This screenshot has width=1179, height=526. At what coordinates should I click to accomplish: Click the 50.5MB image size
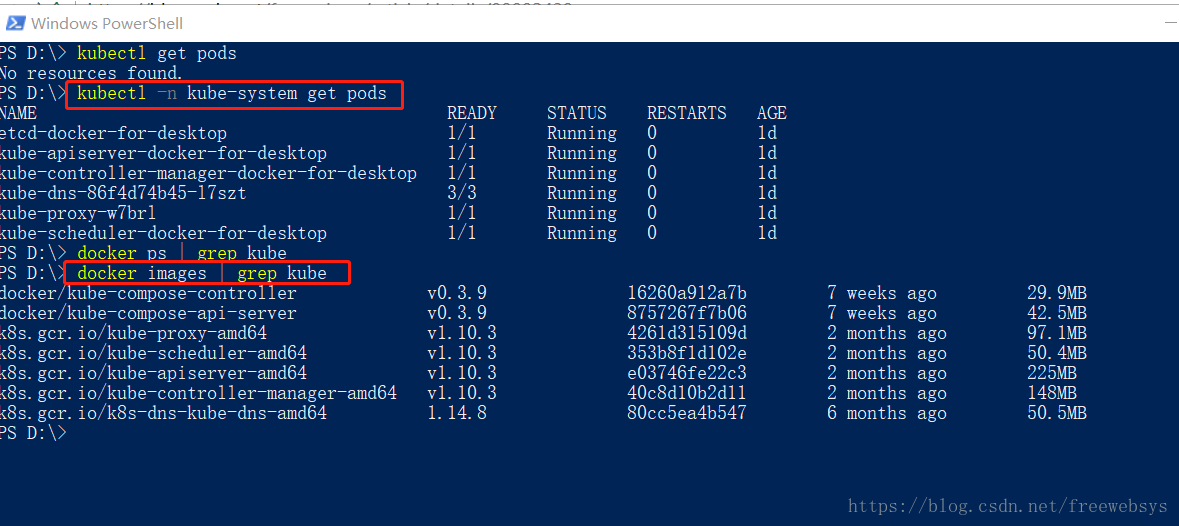[x=1056, y=413]
